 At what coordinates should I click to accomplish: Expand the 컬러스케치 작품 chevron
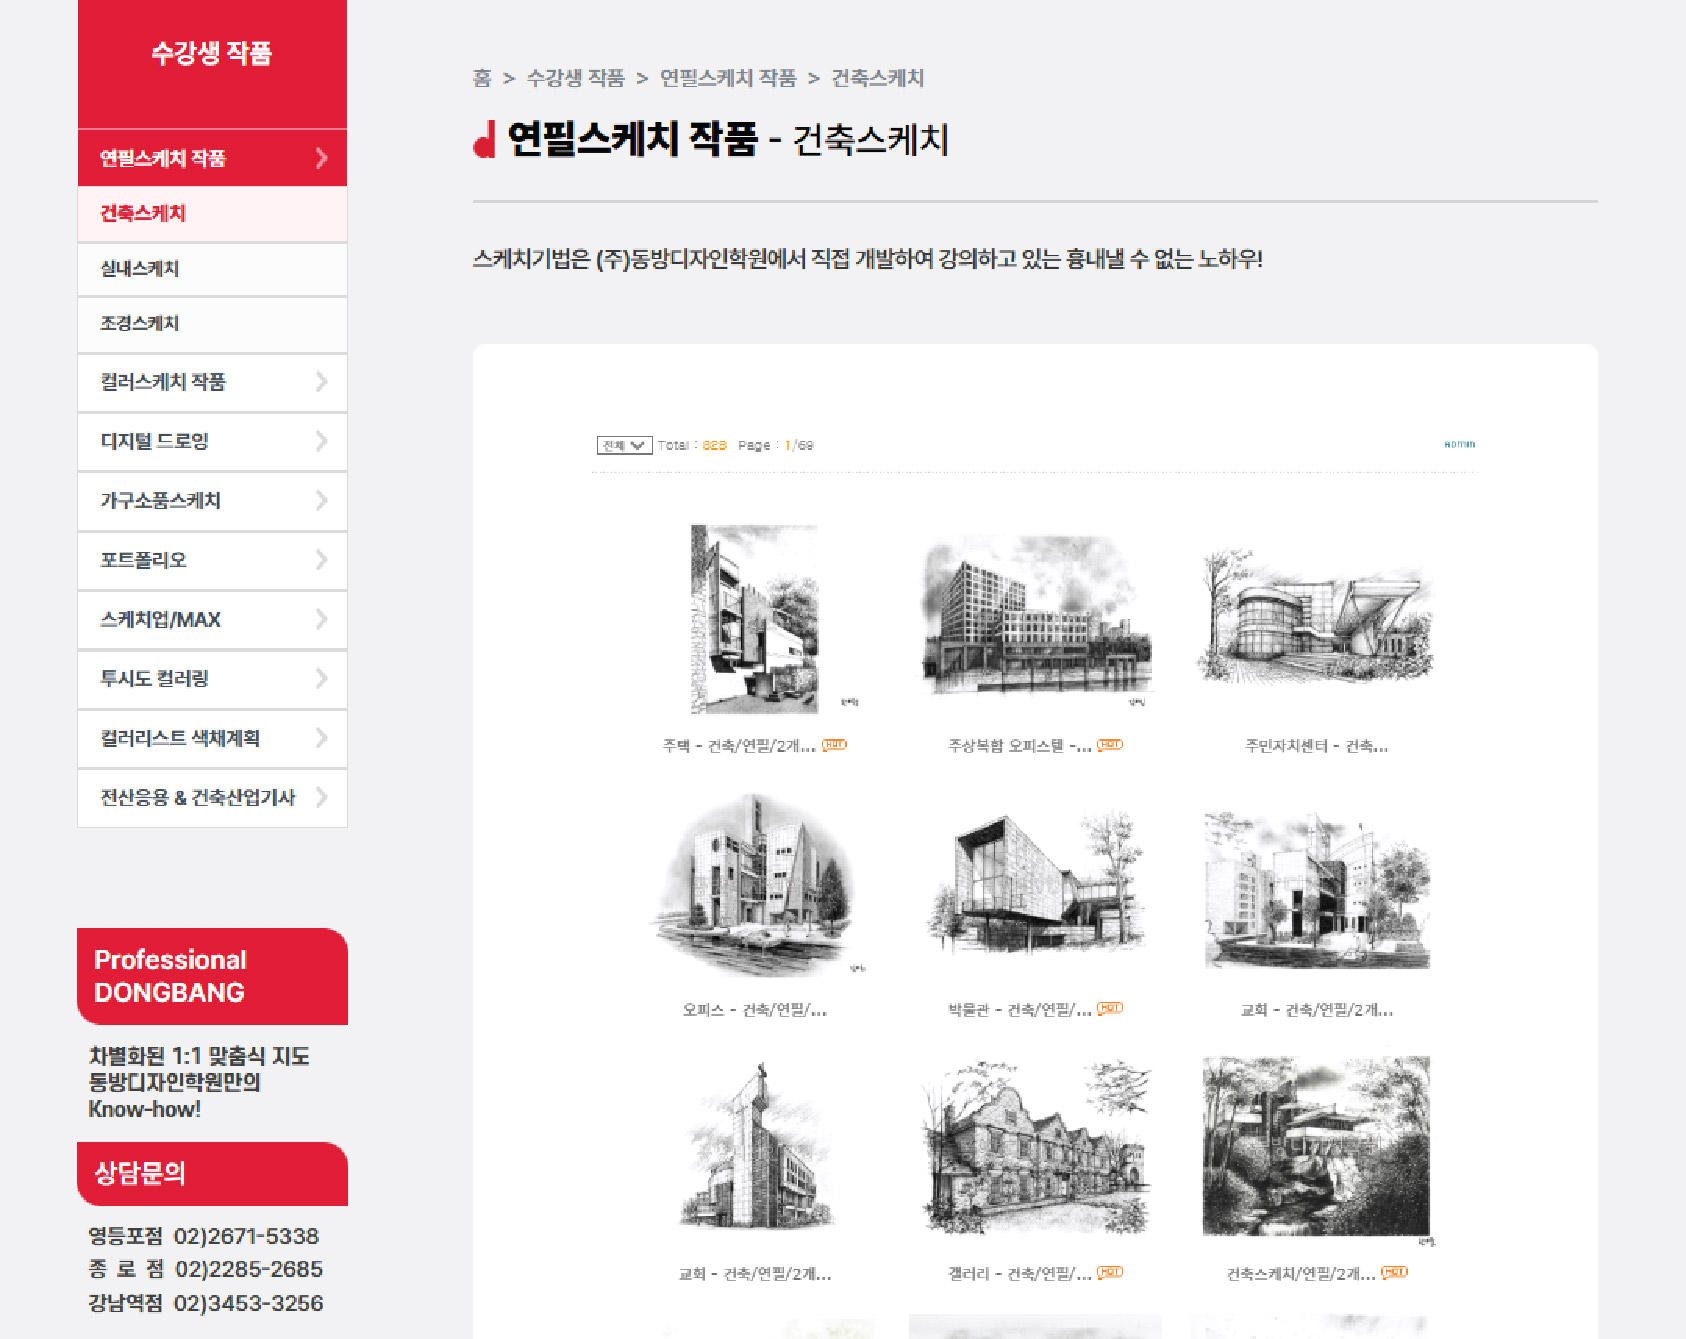click(x=321, y=382)
